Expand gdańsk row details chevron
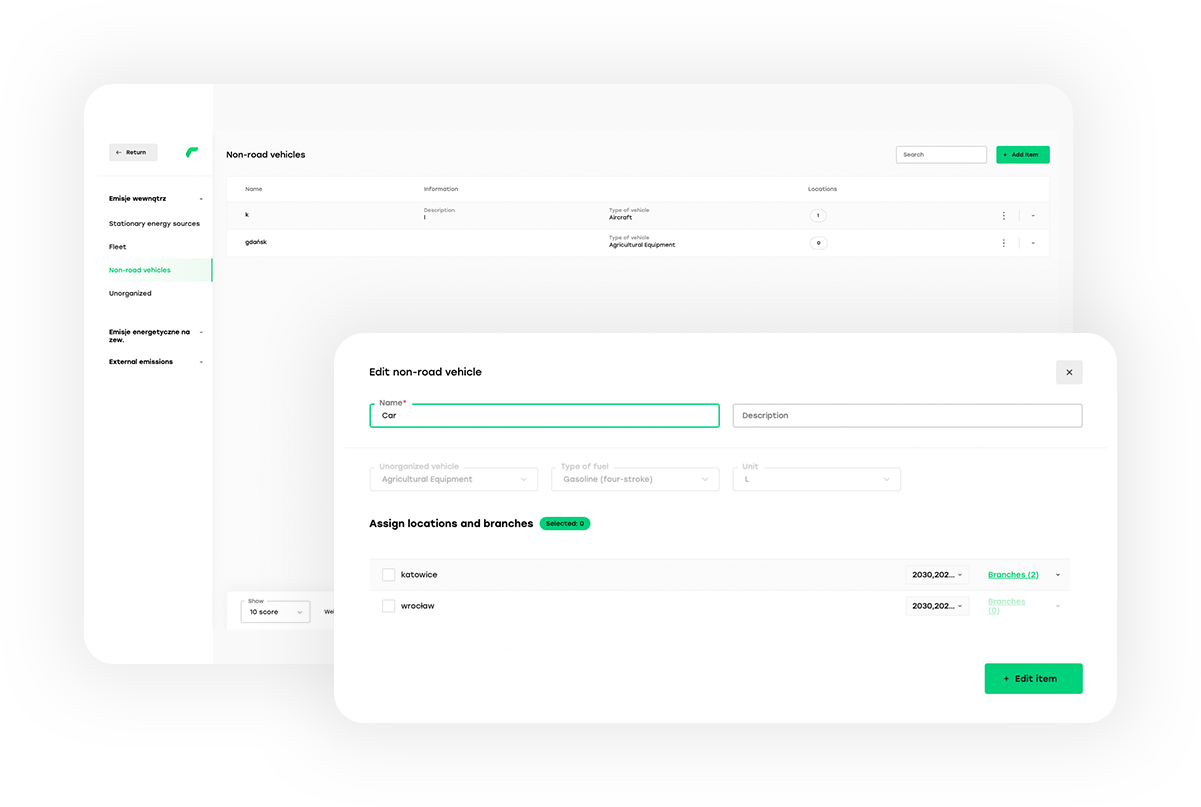Screen dimensions: 1201x807 (1033, 243)
